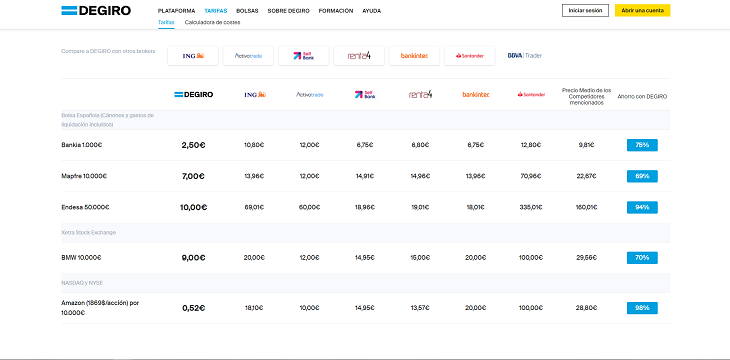The image size is (730, 360).
Task: Click the 'NASDAQ y NYSE' section header
Action: click(x=82, y=283)
